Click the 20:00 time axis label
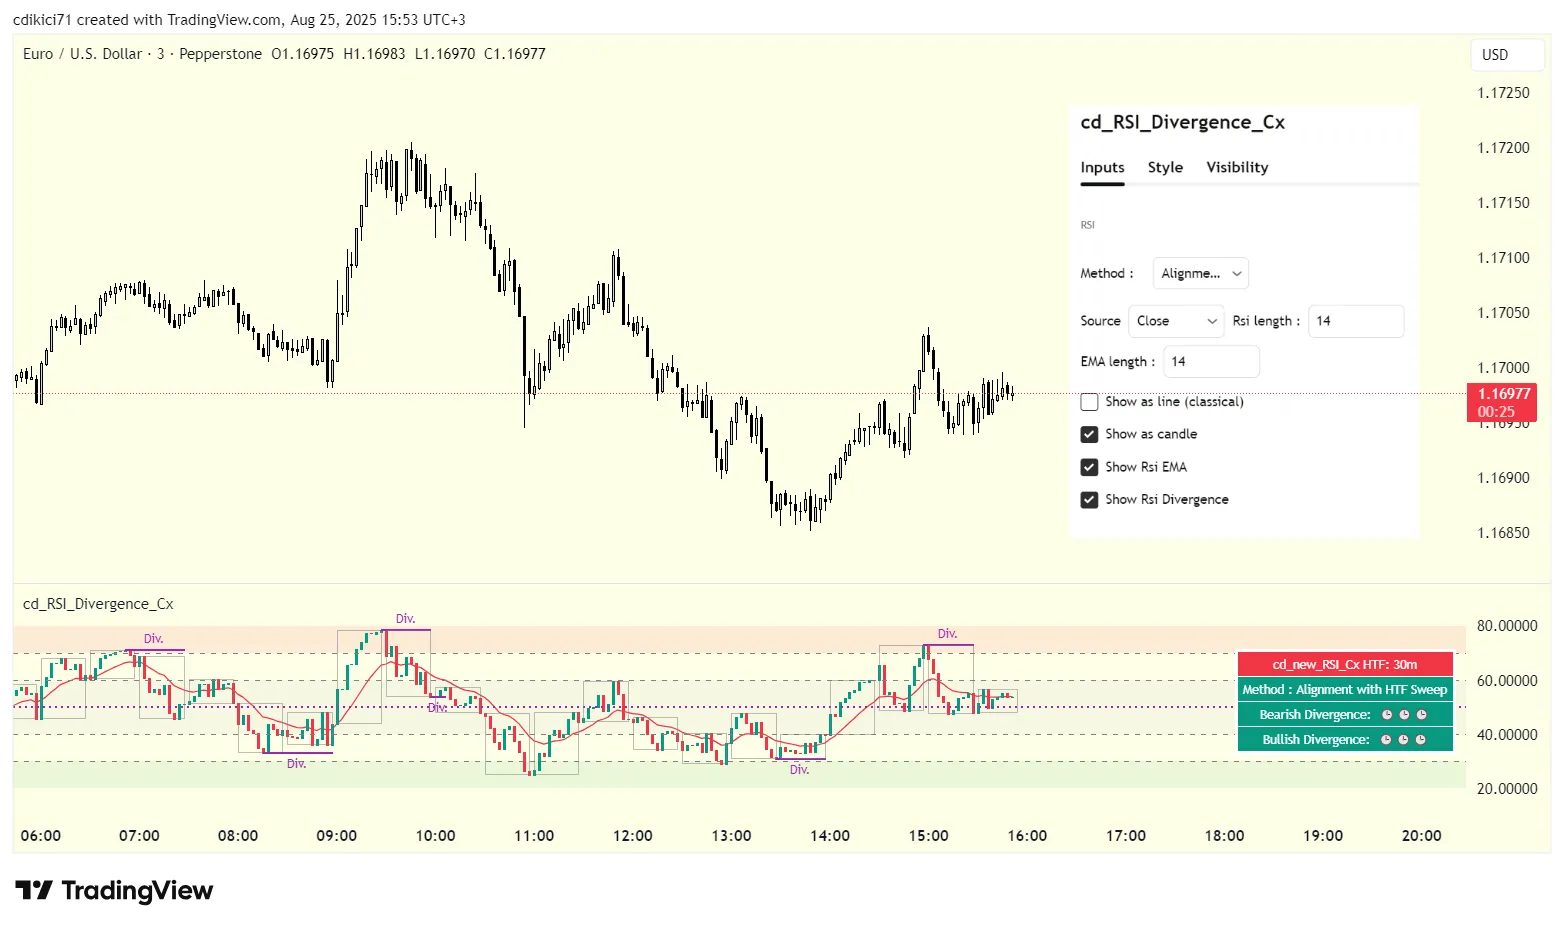Image resolution: width=1564 pixels, height=928 pixels. pos(1421,836)
